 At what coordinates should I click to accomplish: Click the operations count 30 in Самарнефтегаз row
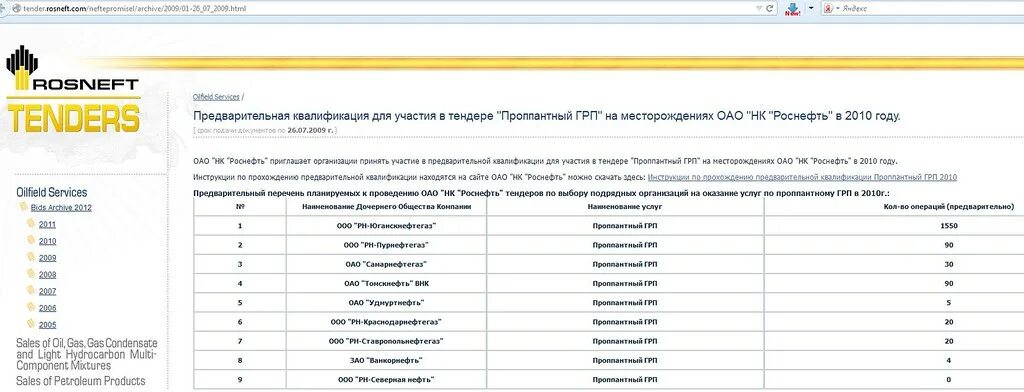pyautogui.click(x=948, y=265)
